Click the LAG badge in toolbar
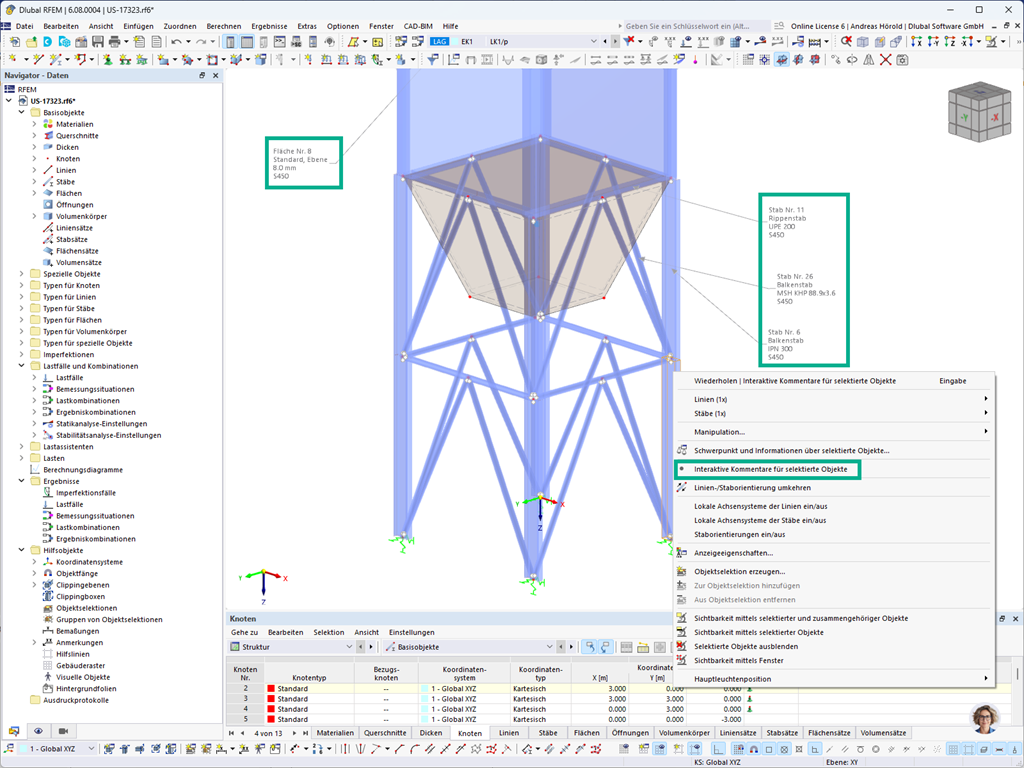The image size is (1024, 768). pyautogui.click(x=439, y=41)
